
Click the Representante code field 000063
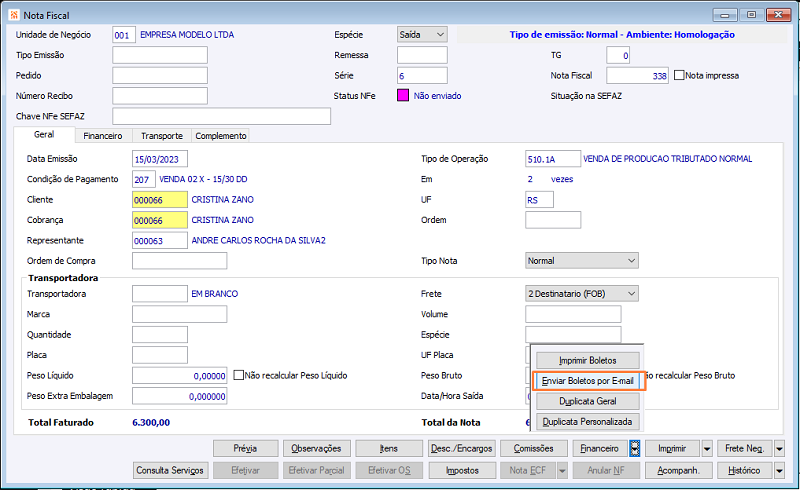160,241
